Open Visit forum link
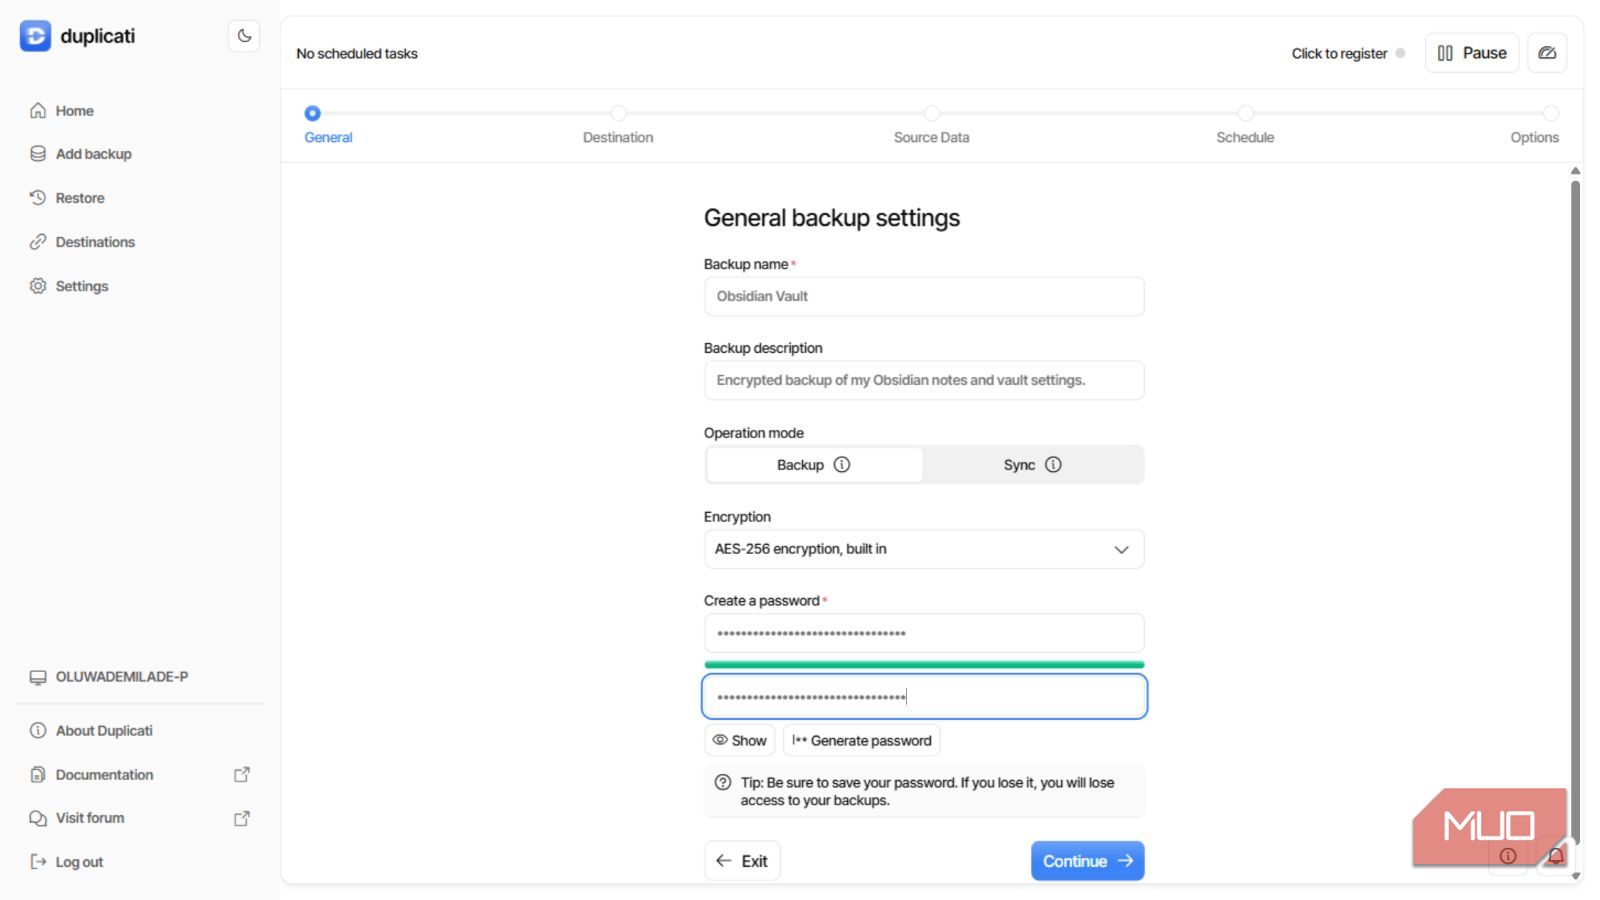 [90, 818]
